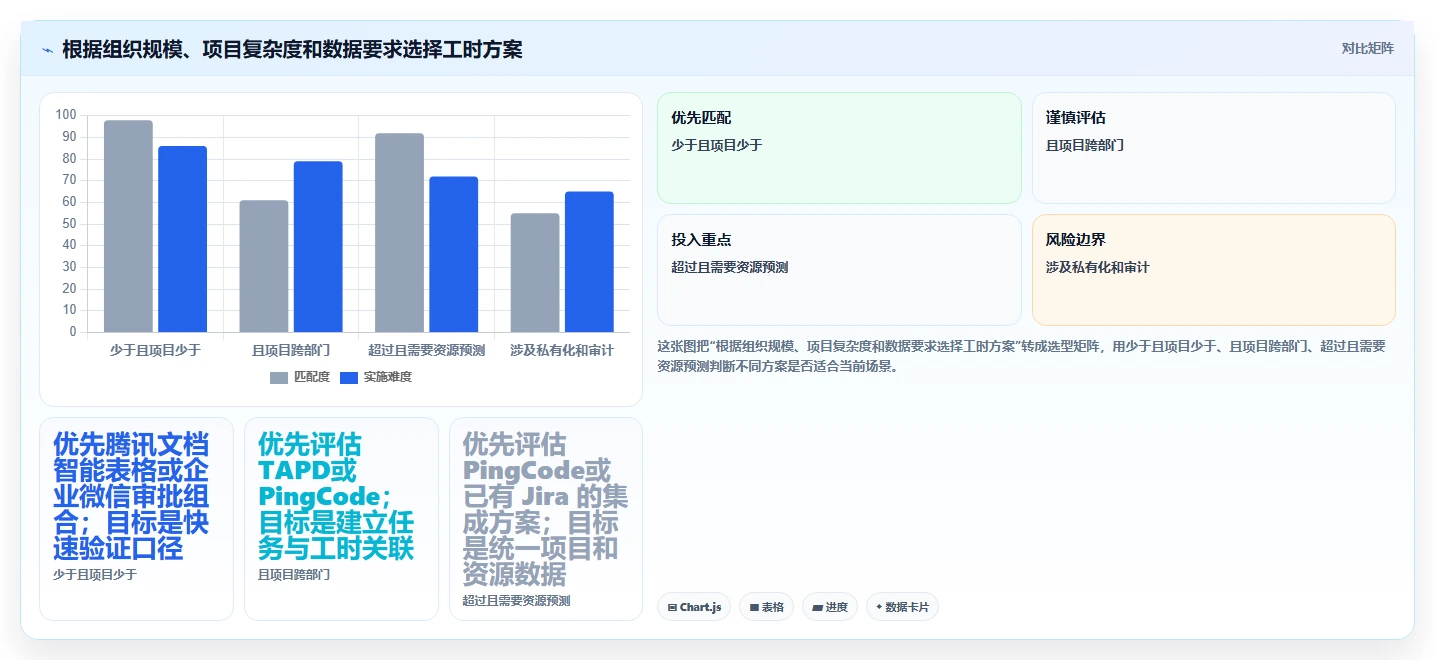The image size is (1435, 660).
Task: Click the y-axis value 50
Action: [69, 224]
